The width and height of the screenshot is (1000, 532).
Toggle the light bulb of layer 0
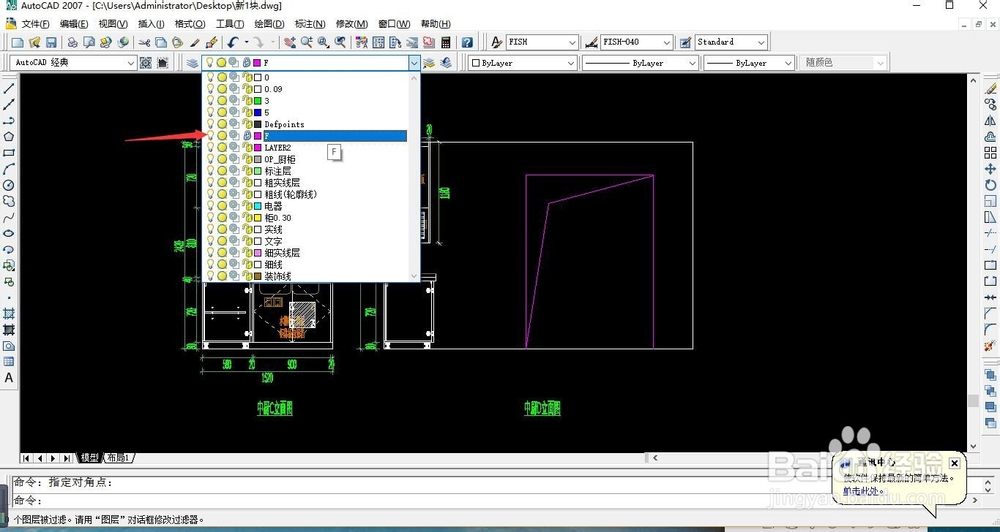[x=210, y=77]
